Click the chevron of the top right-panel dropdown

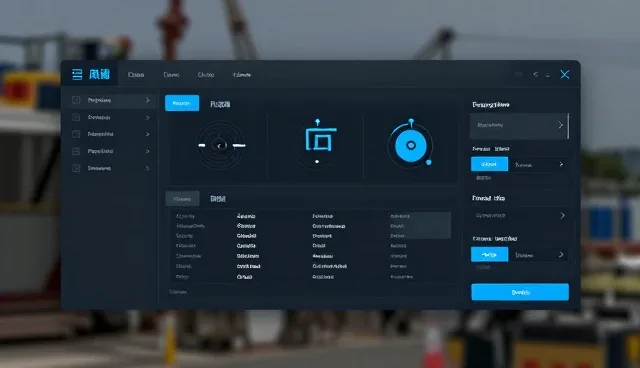[560, 125]
